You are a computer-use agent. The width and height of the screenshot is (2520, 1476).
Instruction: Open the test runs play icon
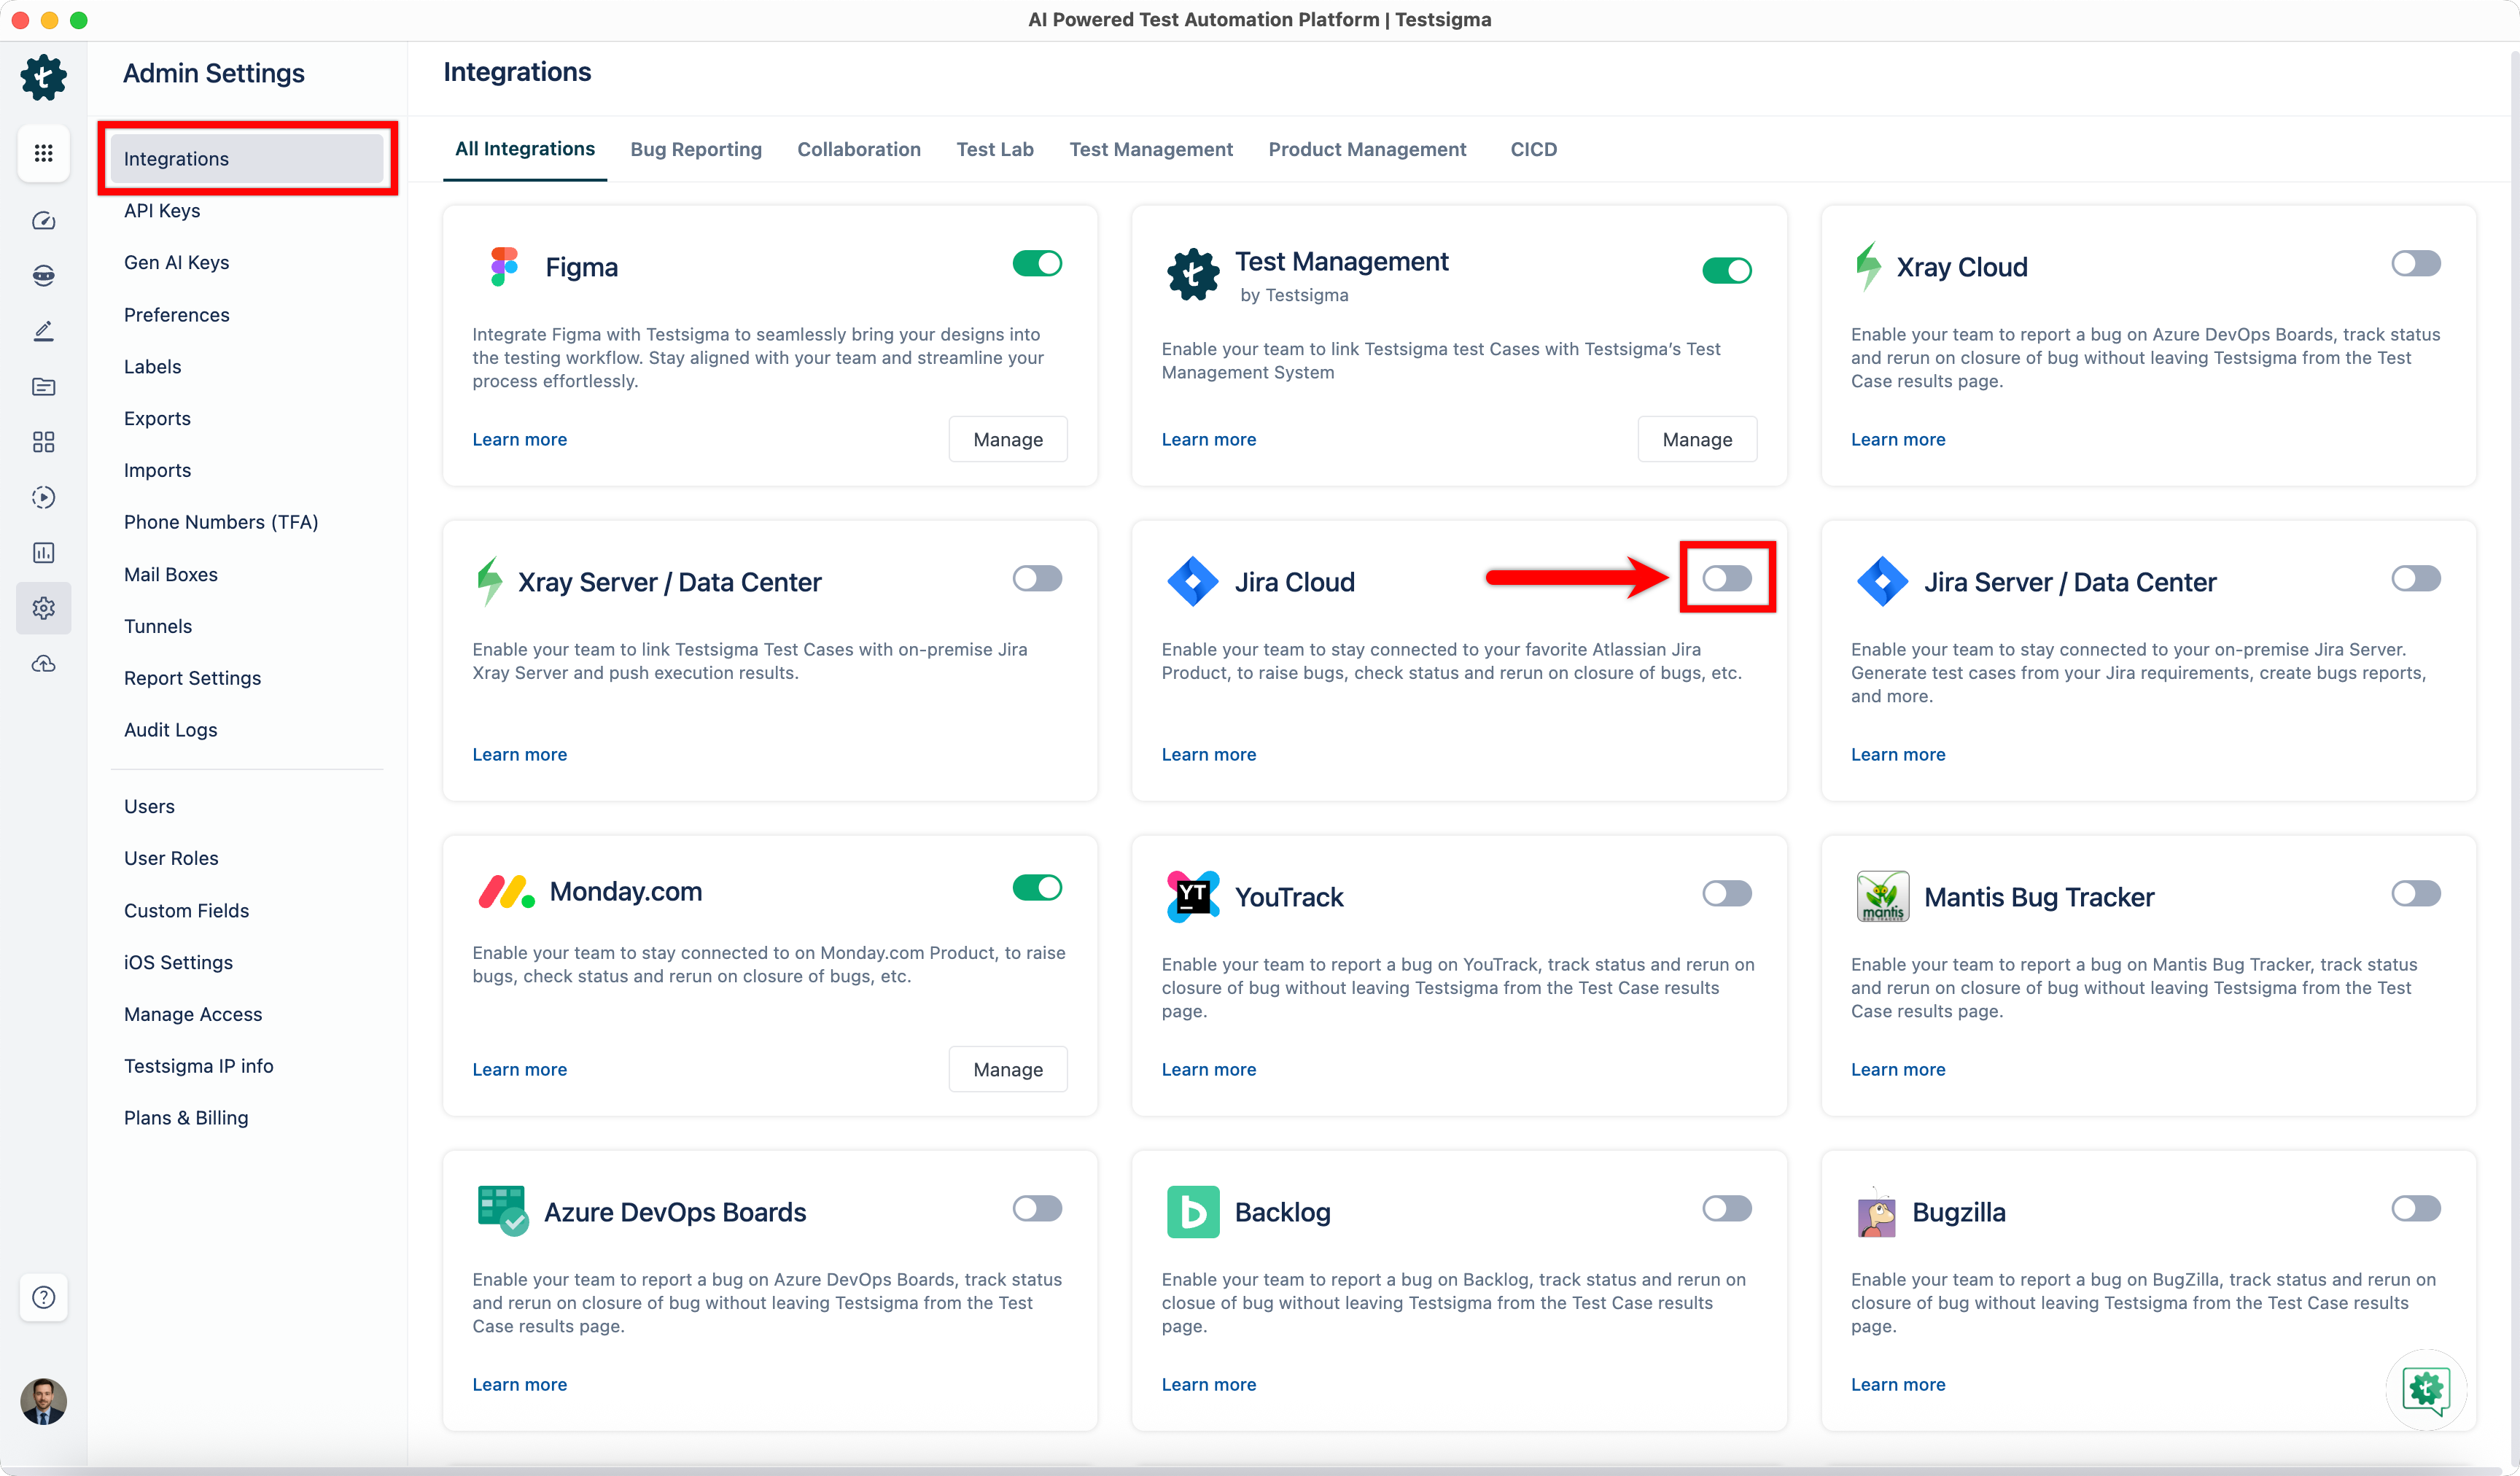(43, 497)
